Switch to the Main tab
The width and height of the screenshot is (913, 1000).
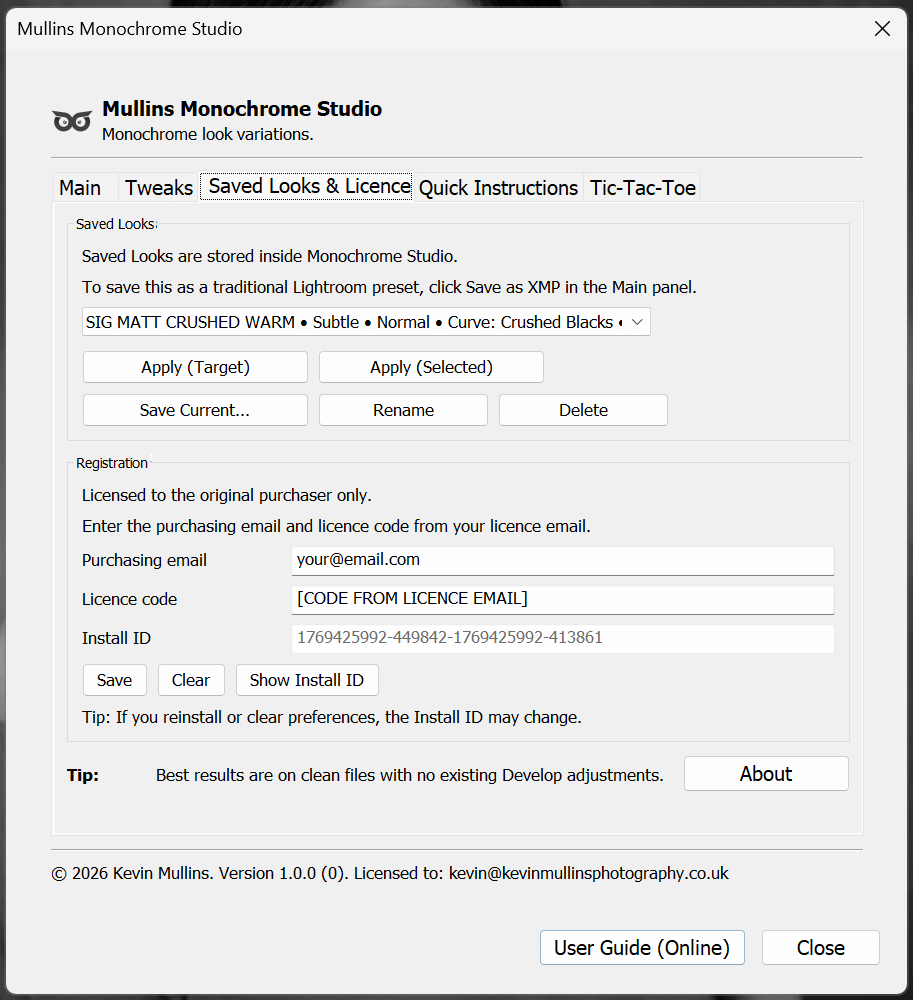(x=80, y=187)
